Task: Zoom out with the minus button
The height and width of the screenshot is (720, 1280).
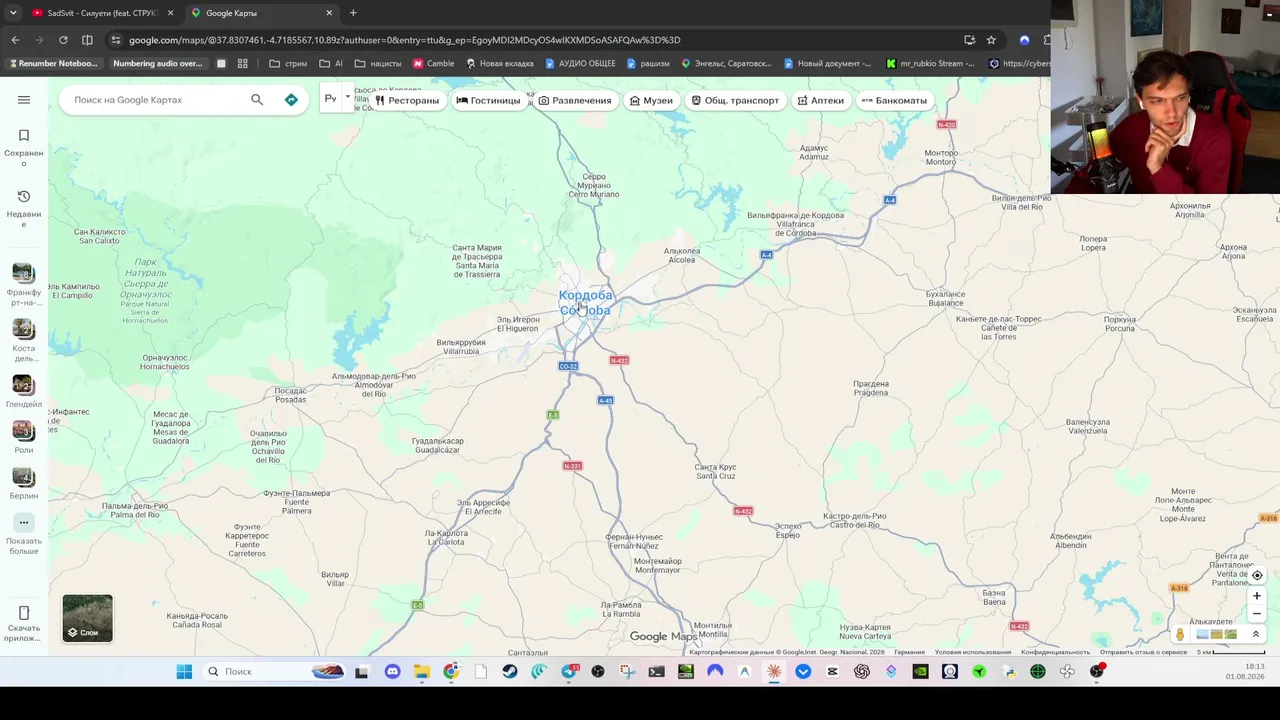Action: [x=1257, y=613]
